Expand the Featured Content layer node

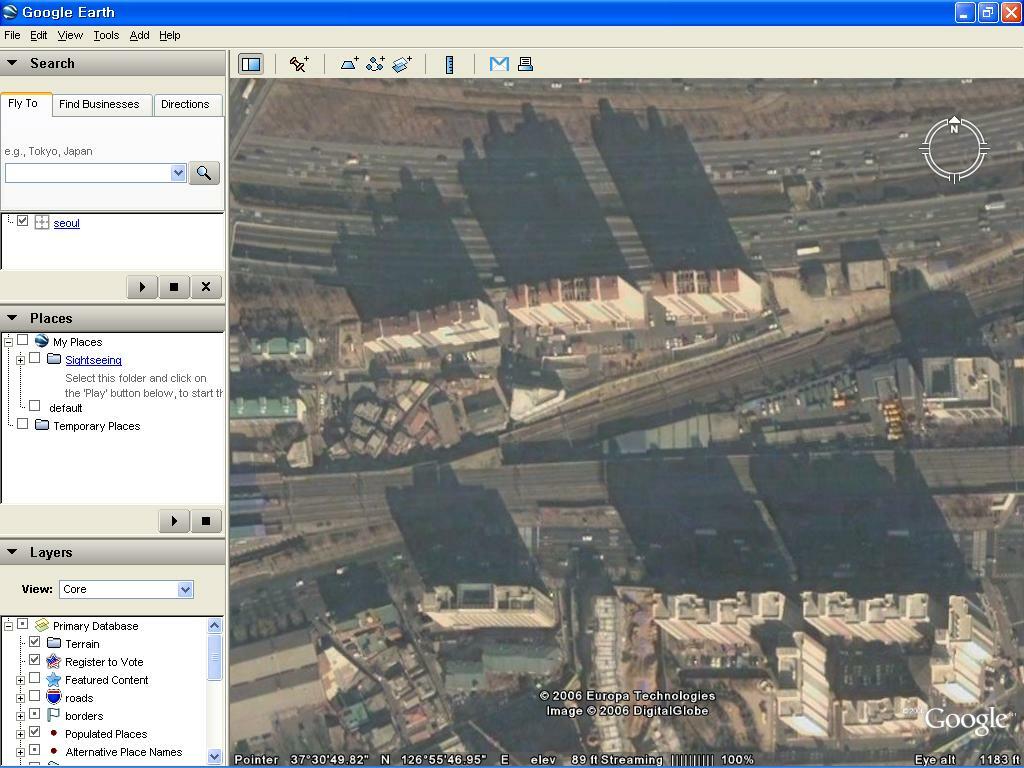click(20, 680)
